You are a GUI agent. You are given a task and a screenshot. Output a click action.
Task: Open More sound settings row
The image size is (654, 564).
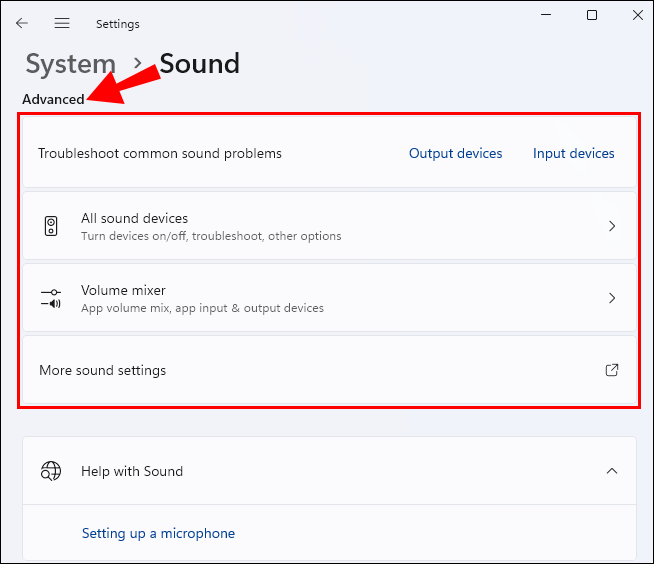pos(300,370)
